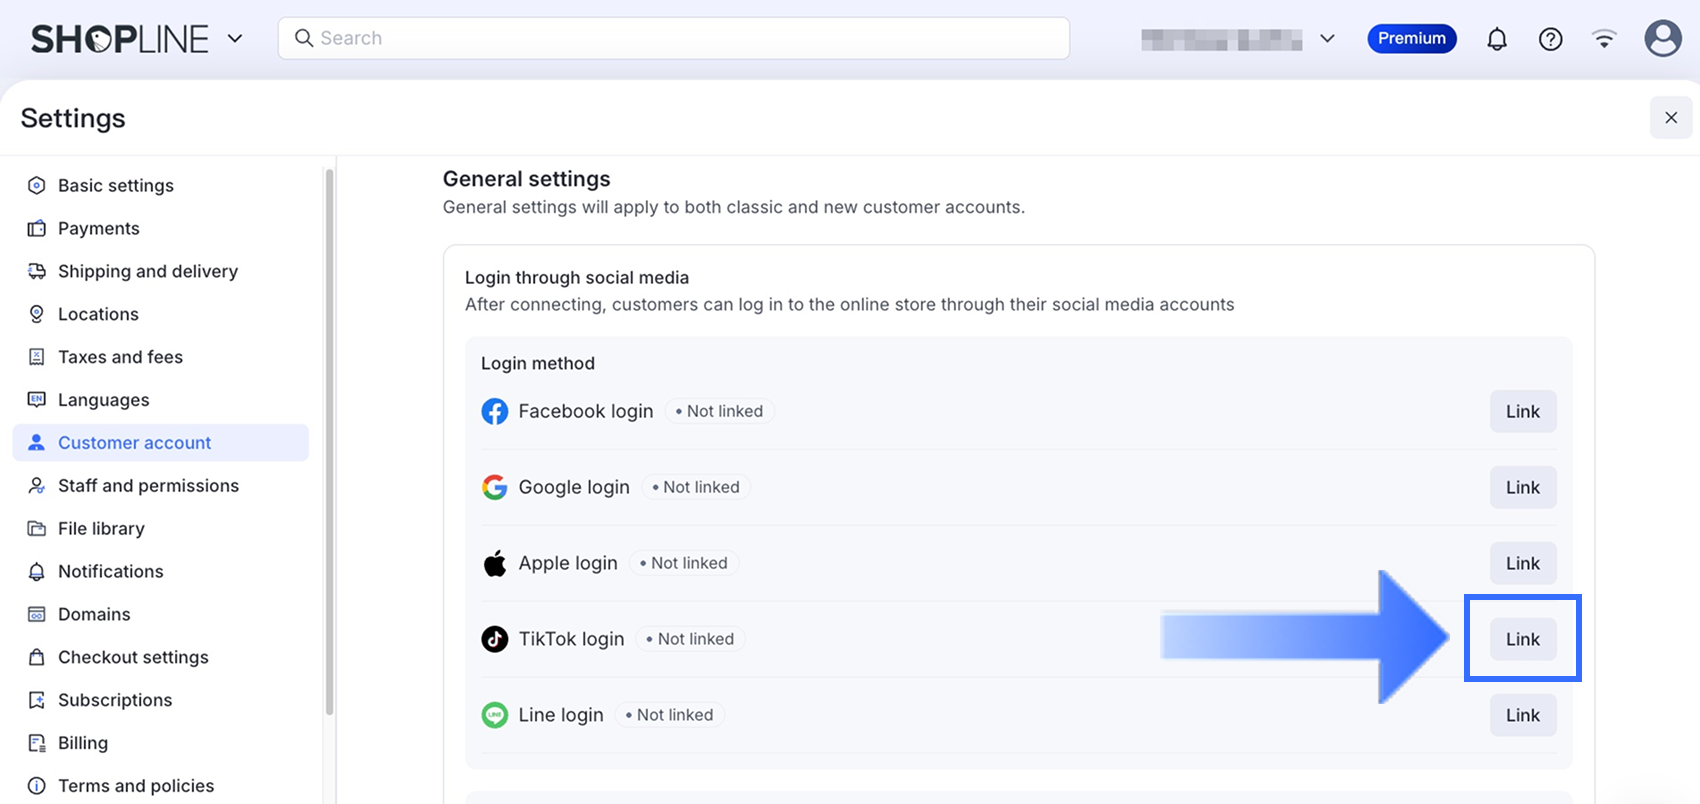Click the TikTok logo icon
Screen dimensions: 1700x804
pyautogui.click(x=495, y=639)
